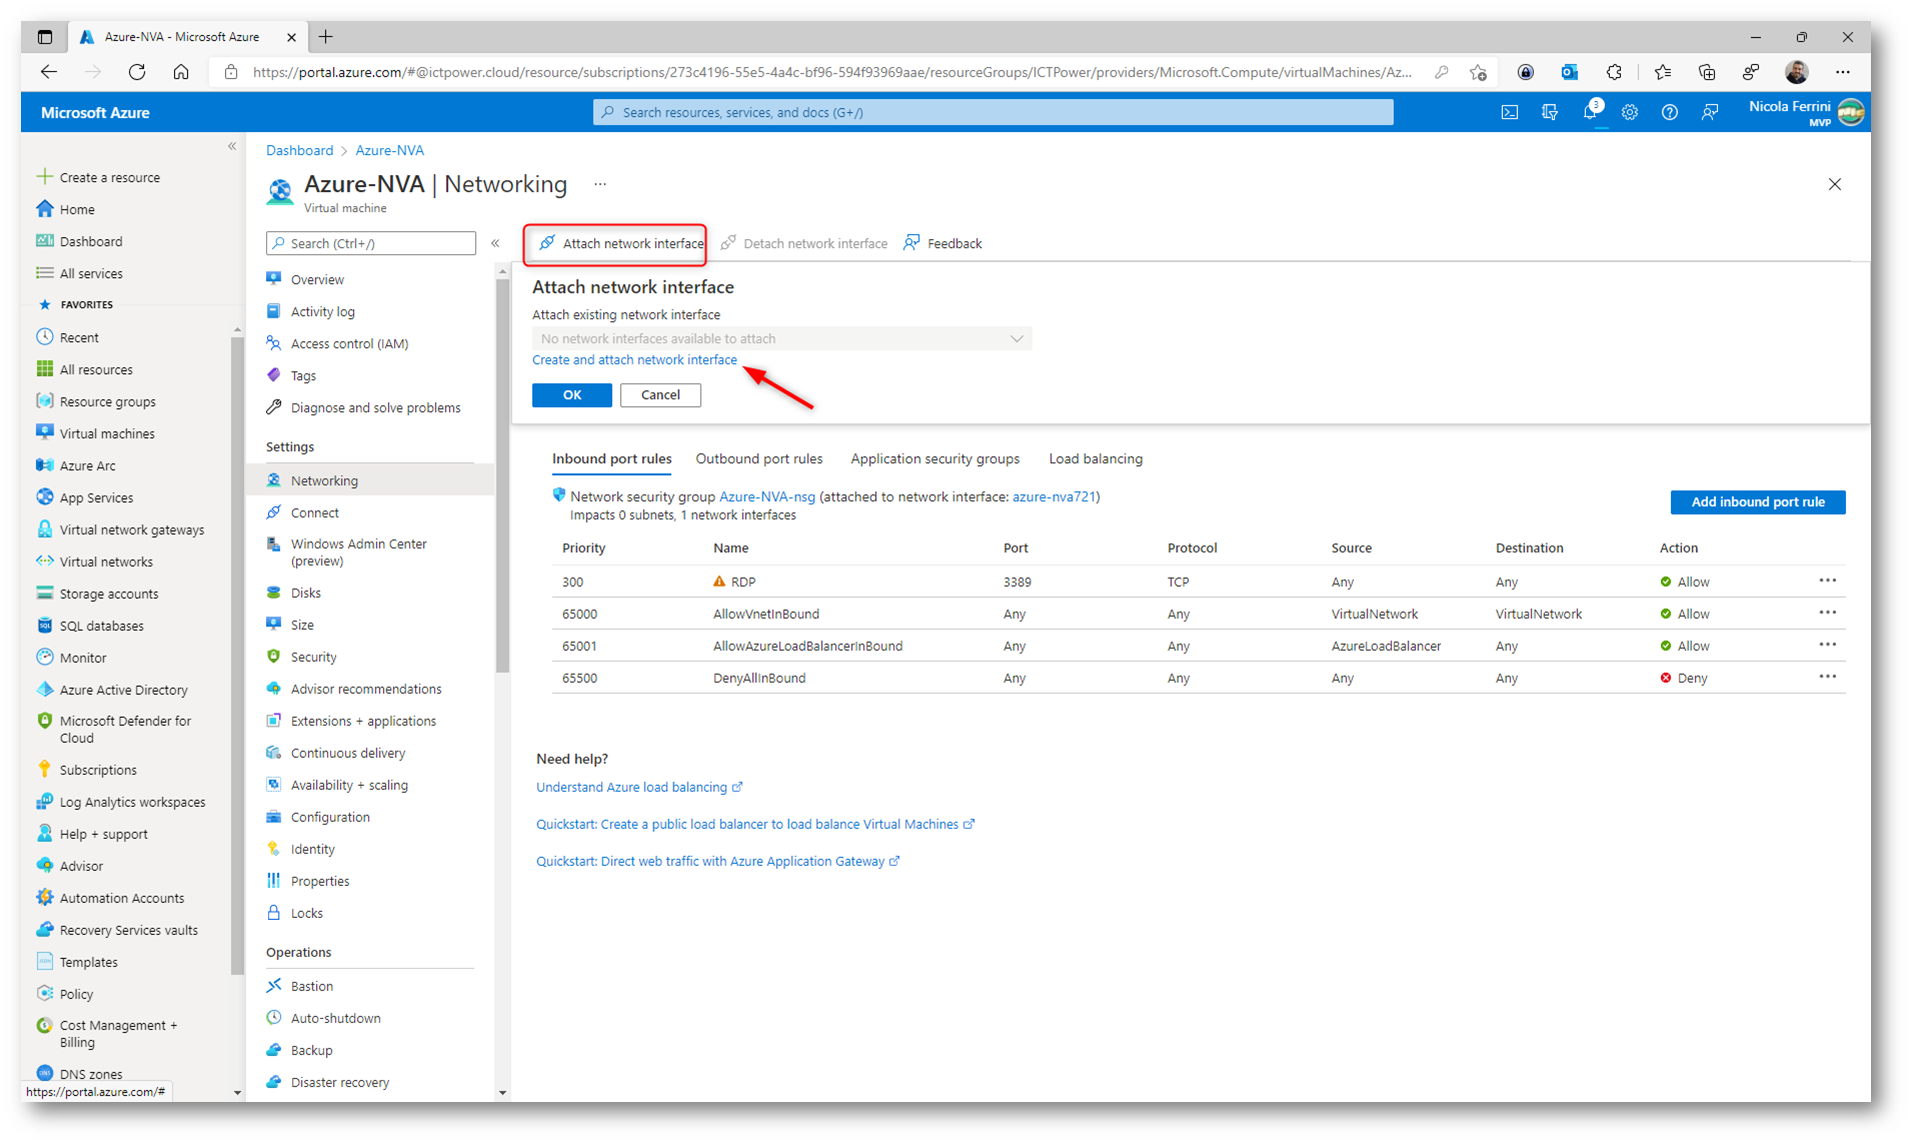Click the Bastion icon under Operations
Screen dimensions: 1913x1144
pyautogui.click(x=273, y=985)
